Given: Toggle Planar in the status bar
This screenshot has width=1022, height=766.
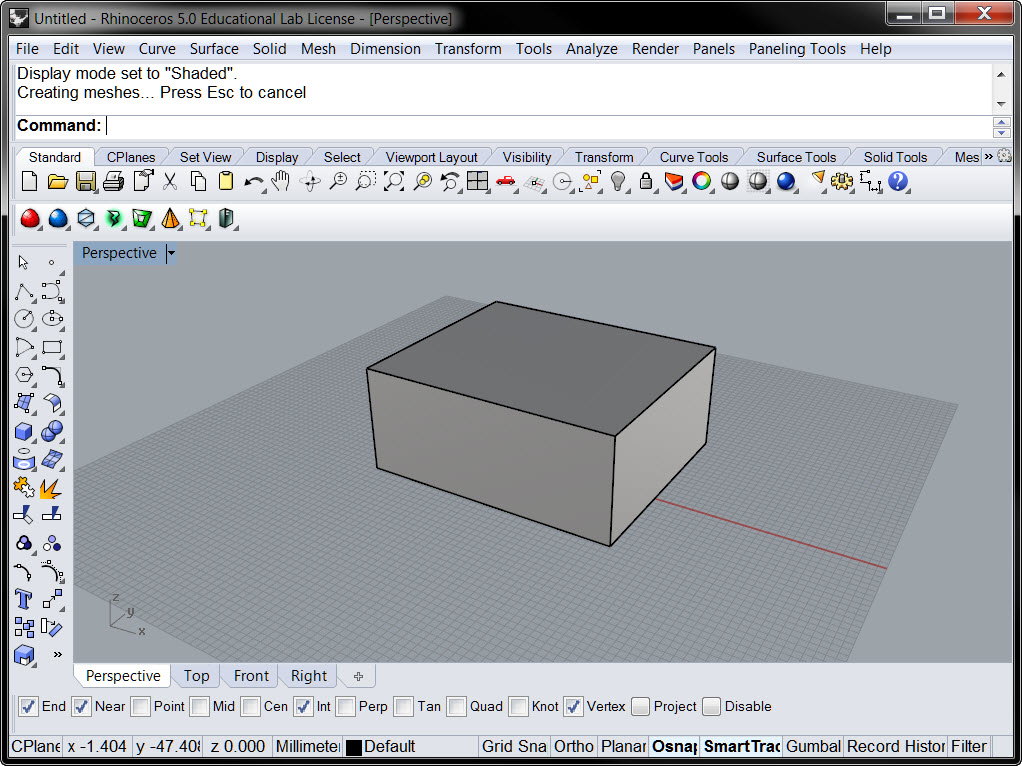Looking at the screenshot, I should tap(623, 746).
